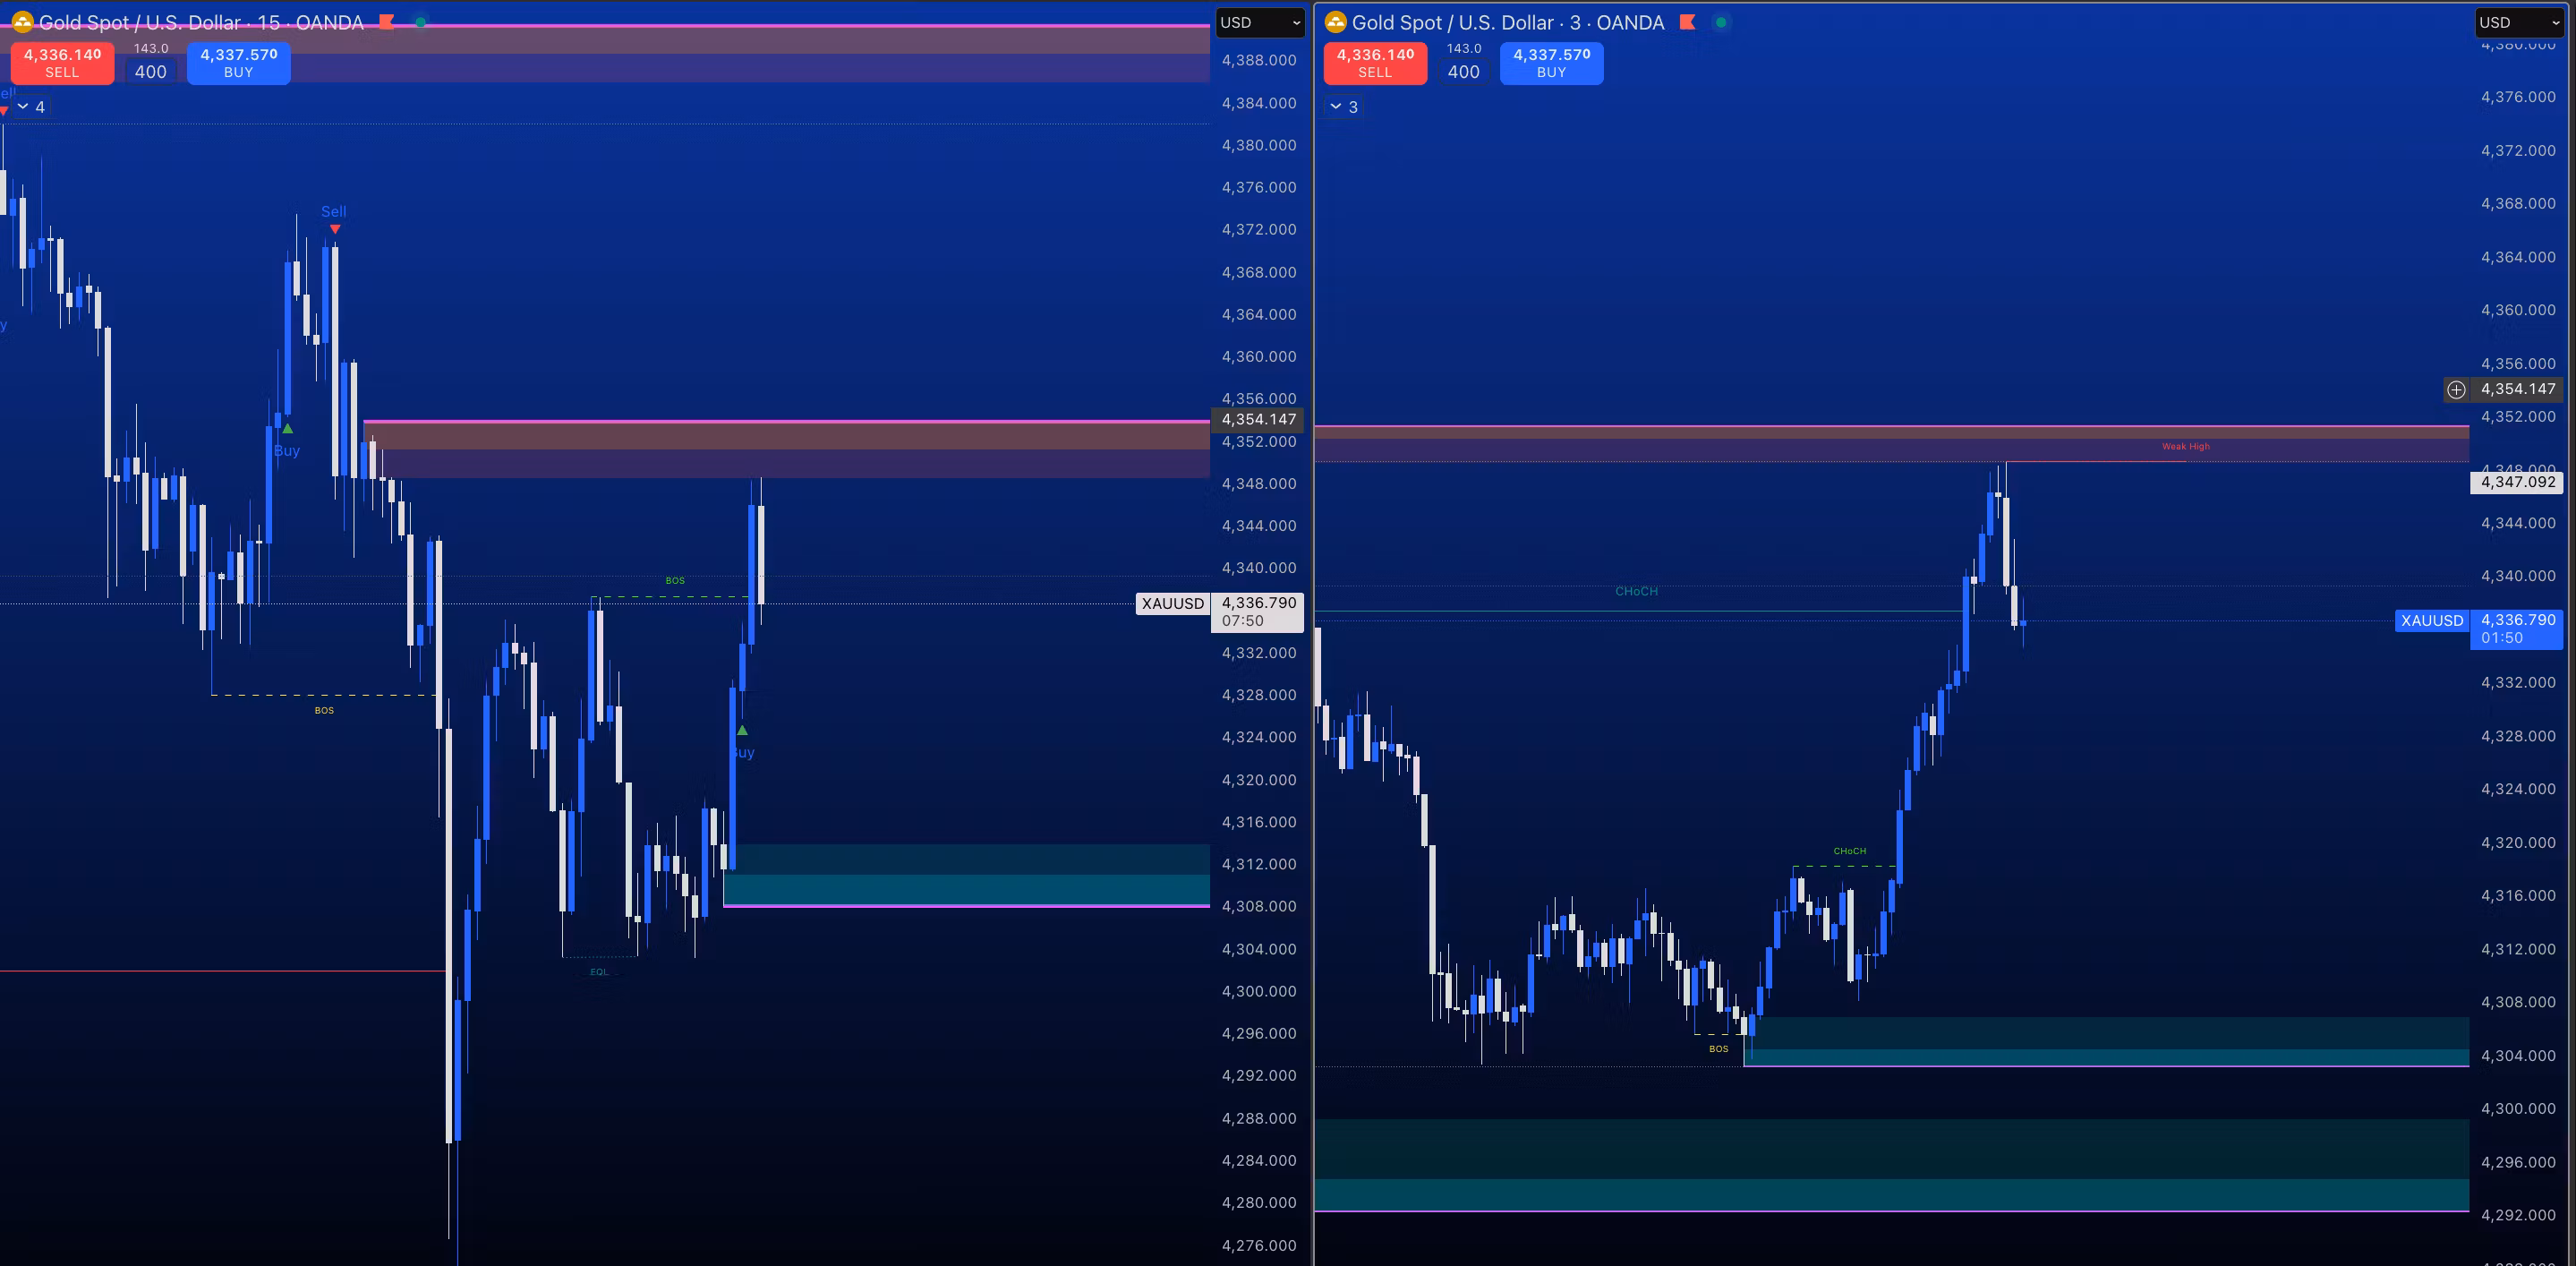Click the gold symbol logo on the 15-minute chart

click(22, 22)
